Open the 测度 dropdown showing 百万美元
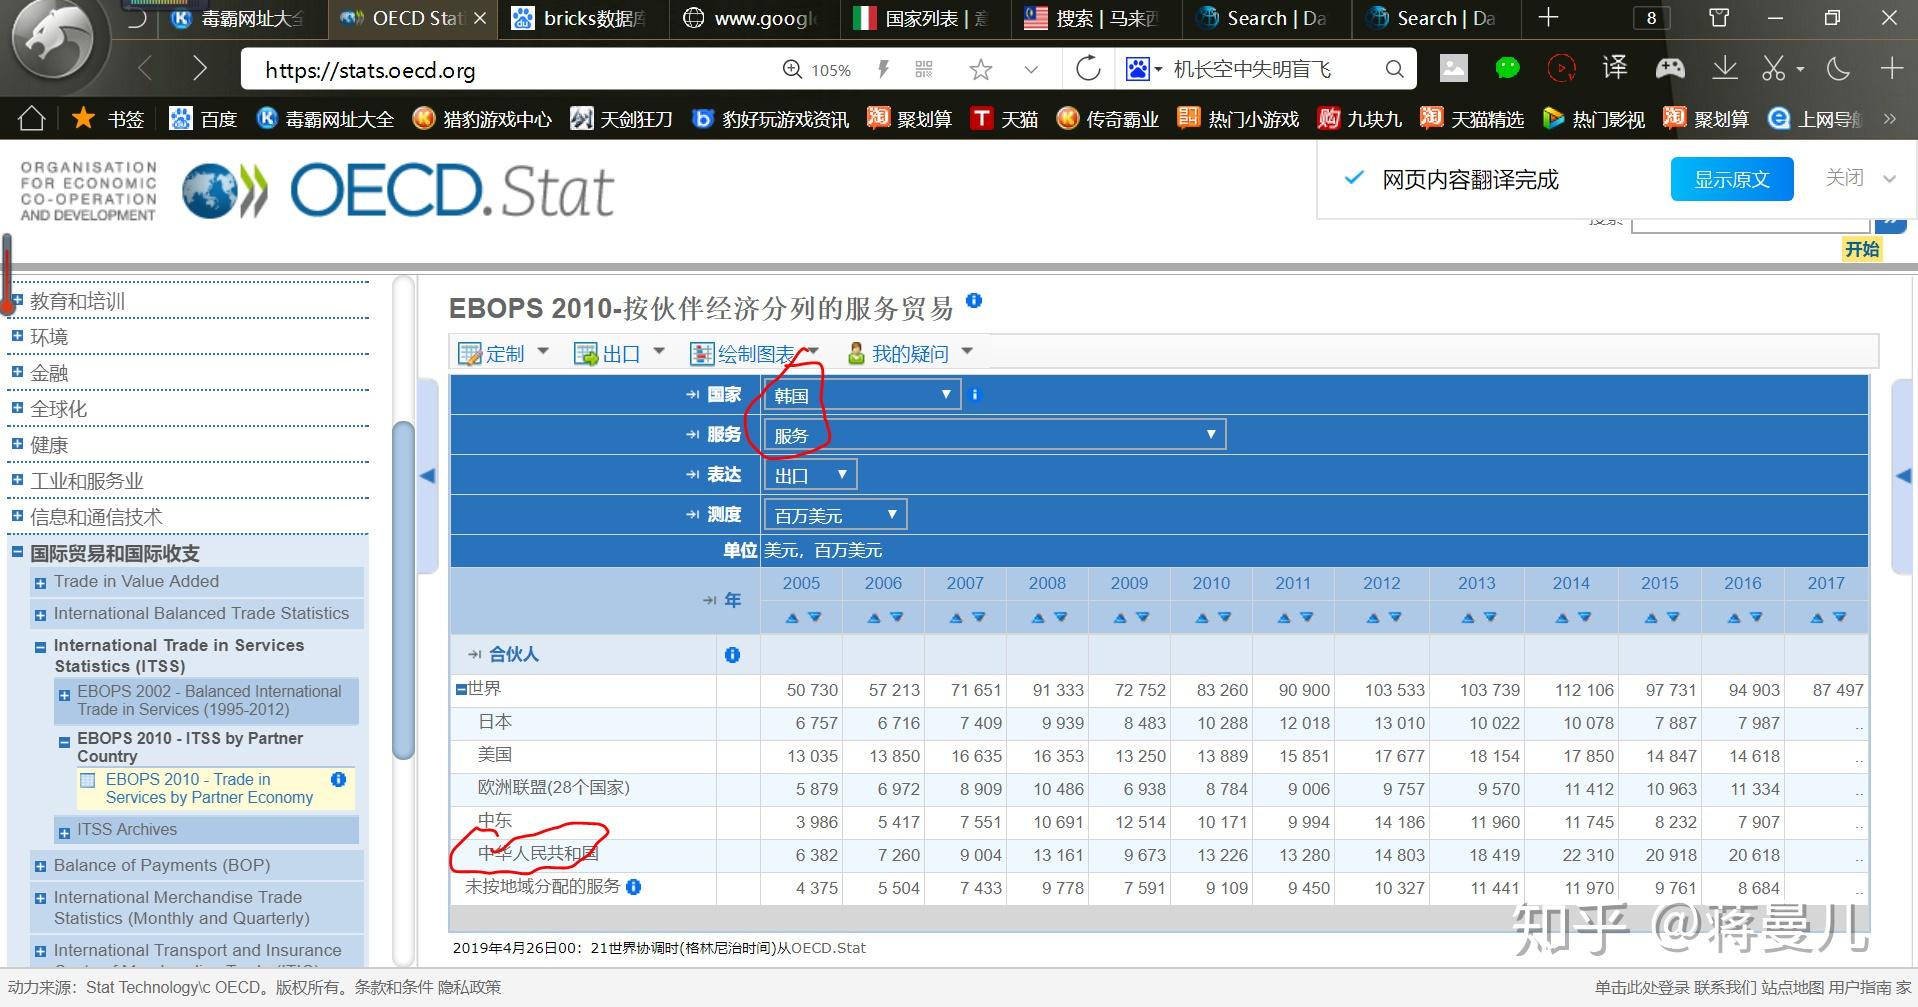1918x1007 pixels. (x=835, y=515)
